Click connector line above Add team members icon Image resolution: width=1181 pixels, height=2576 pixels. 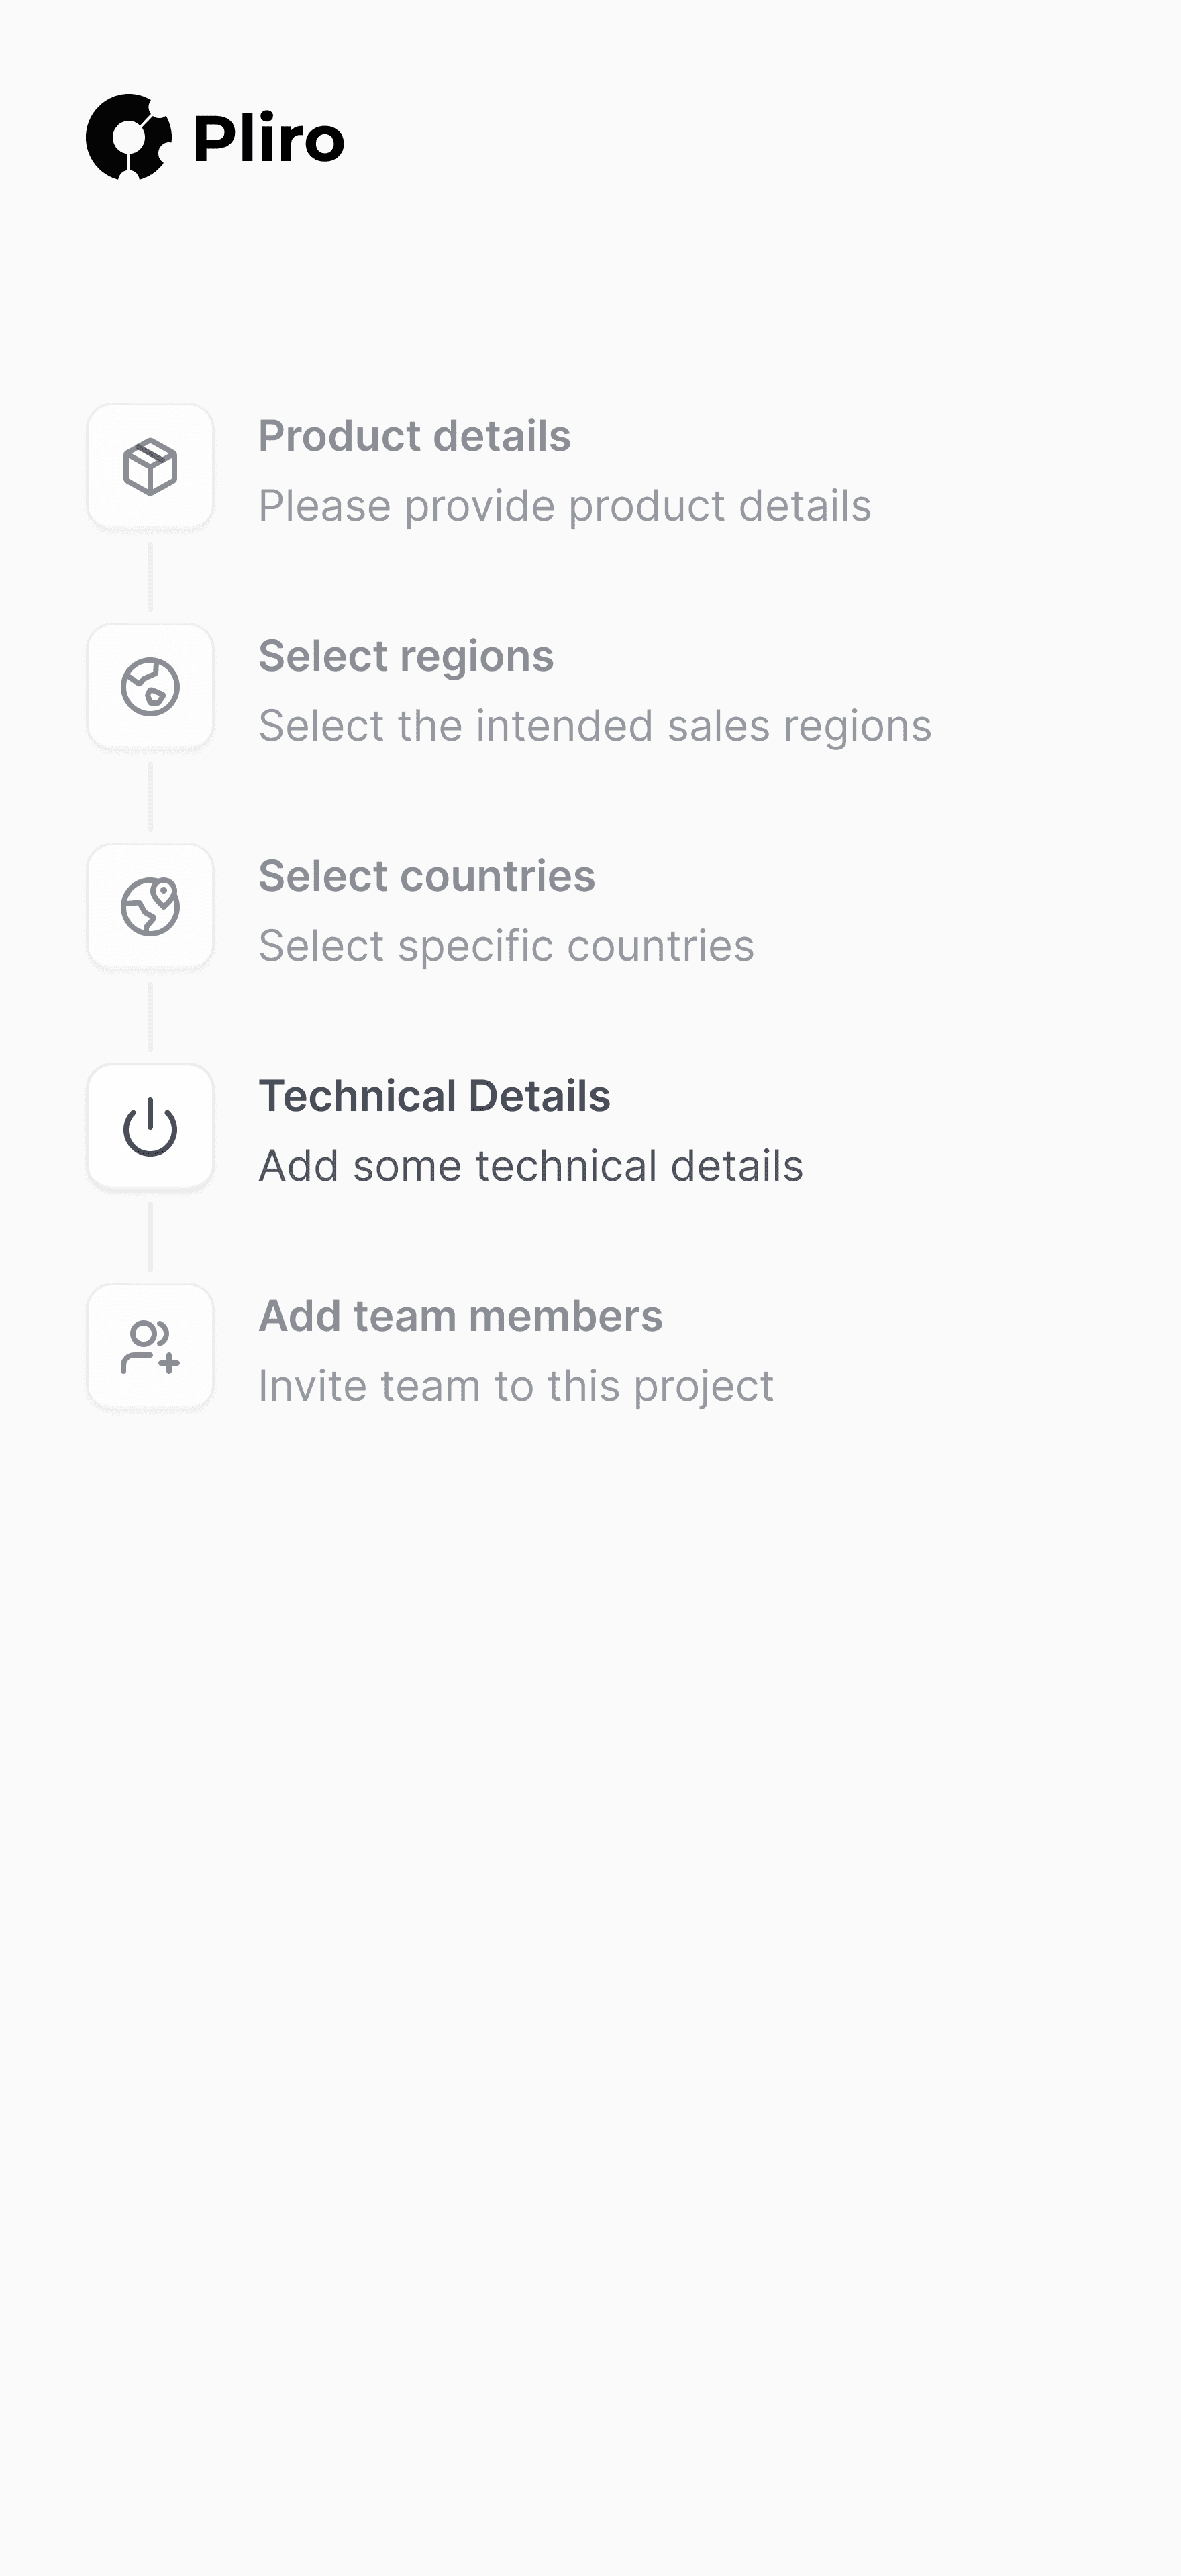(x=150, y=1237)
